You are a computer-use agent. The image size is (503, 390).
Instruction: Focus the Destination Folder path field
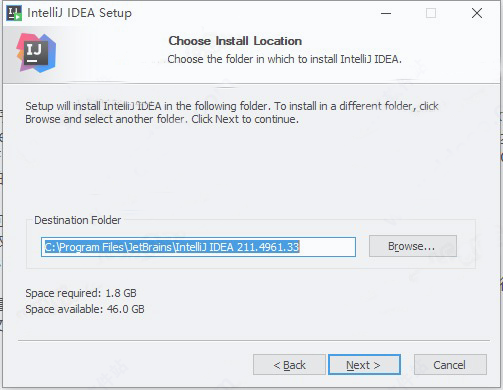point(198,247)
